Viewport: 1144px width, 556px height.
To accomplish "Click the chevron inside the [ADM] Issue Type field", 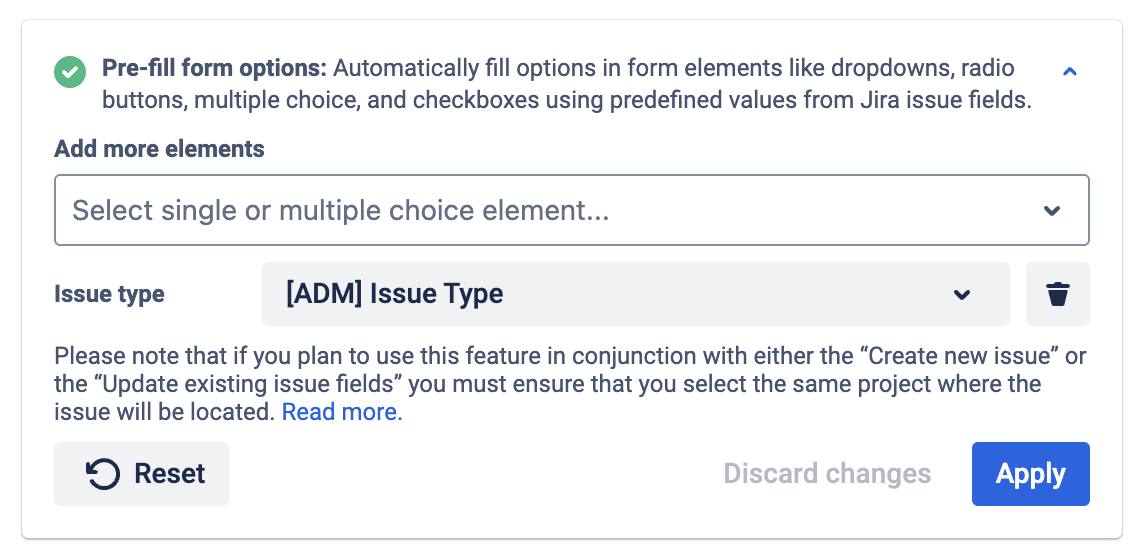I will pos(962,294).
